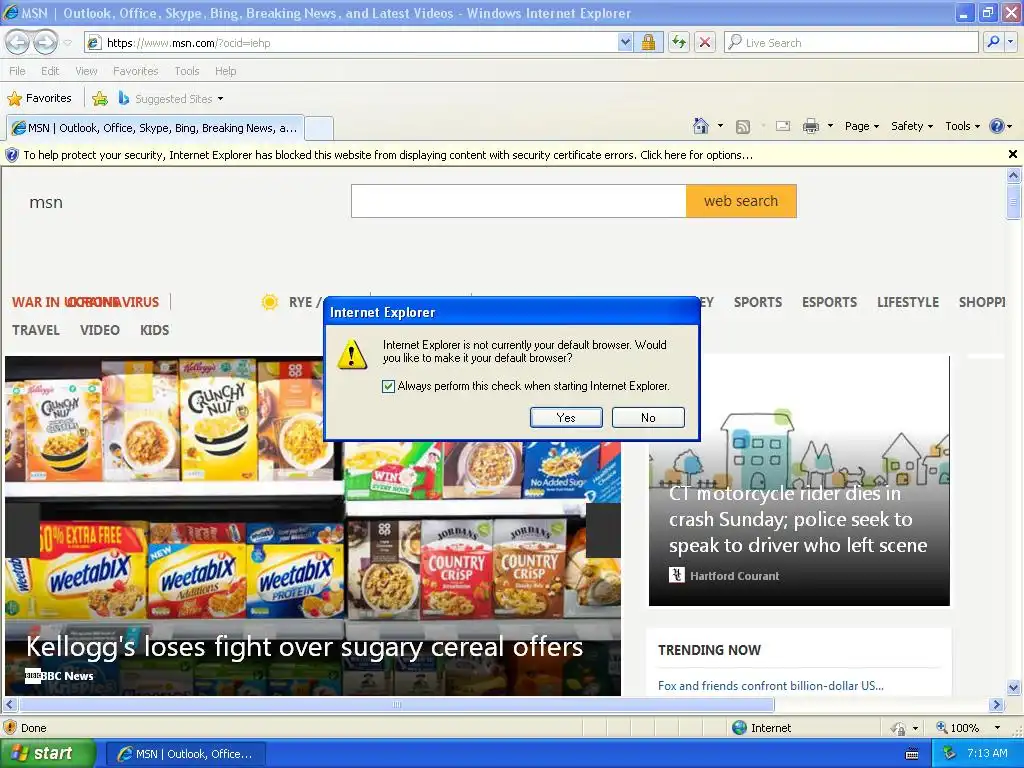The height and width of the screenshot is (768, 1024).
Task: Open the Edit menu
Action: tap(50, 71)
